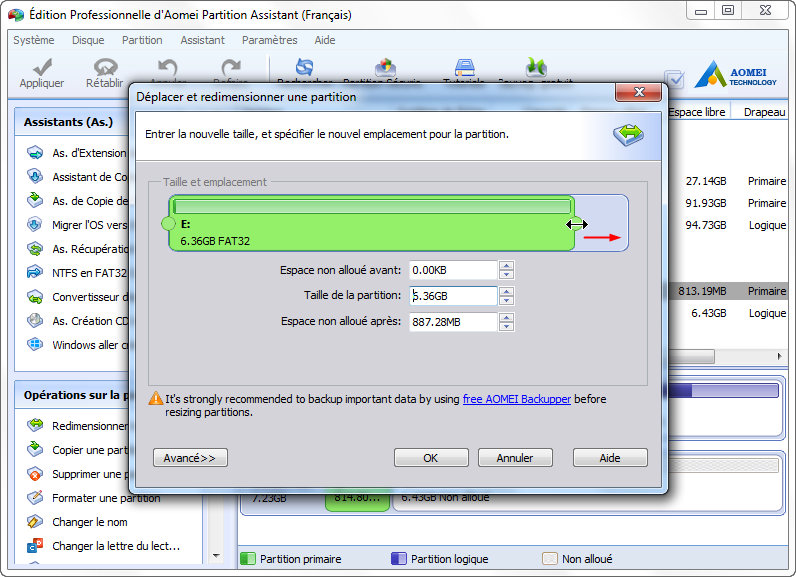796x577 pixels.
Task: Click the Espace libre column header
Action: (x=696, y=112)
